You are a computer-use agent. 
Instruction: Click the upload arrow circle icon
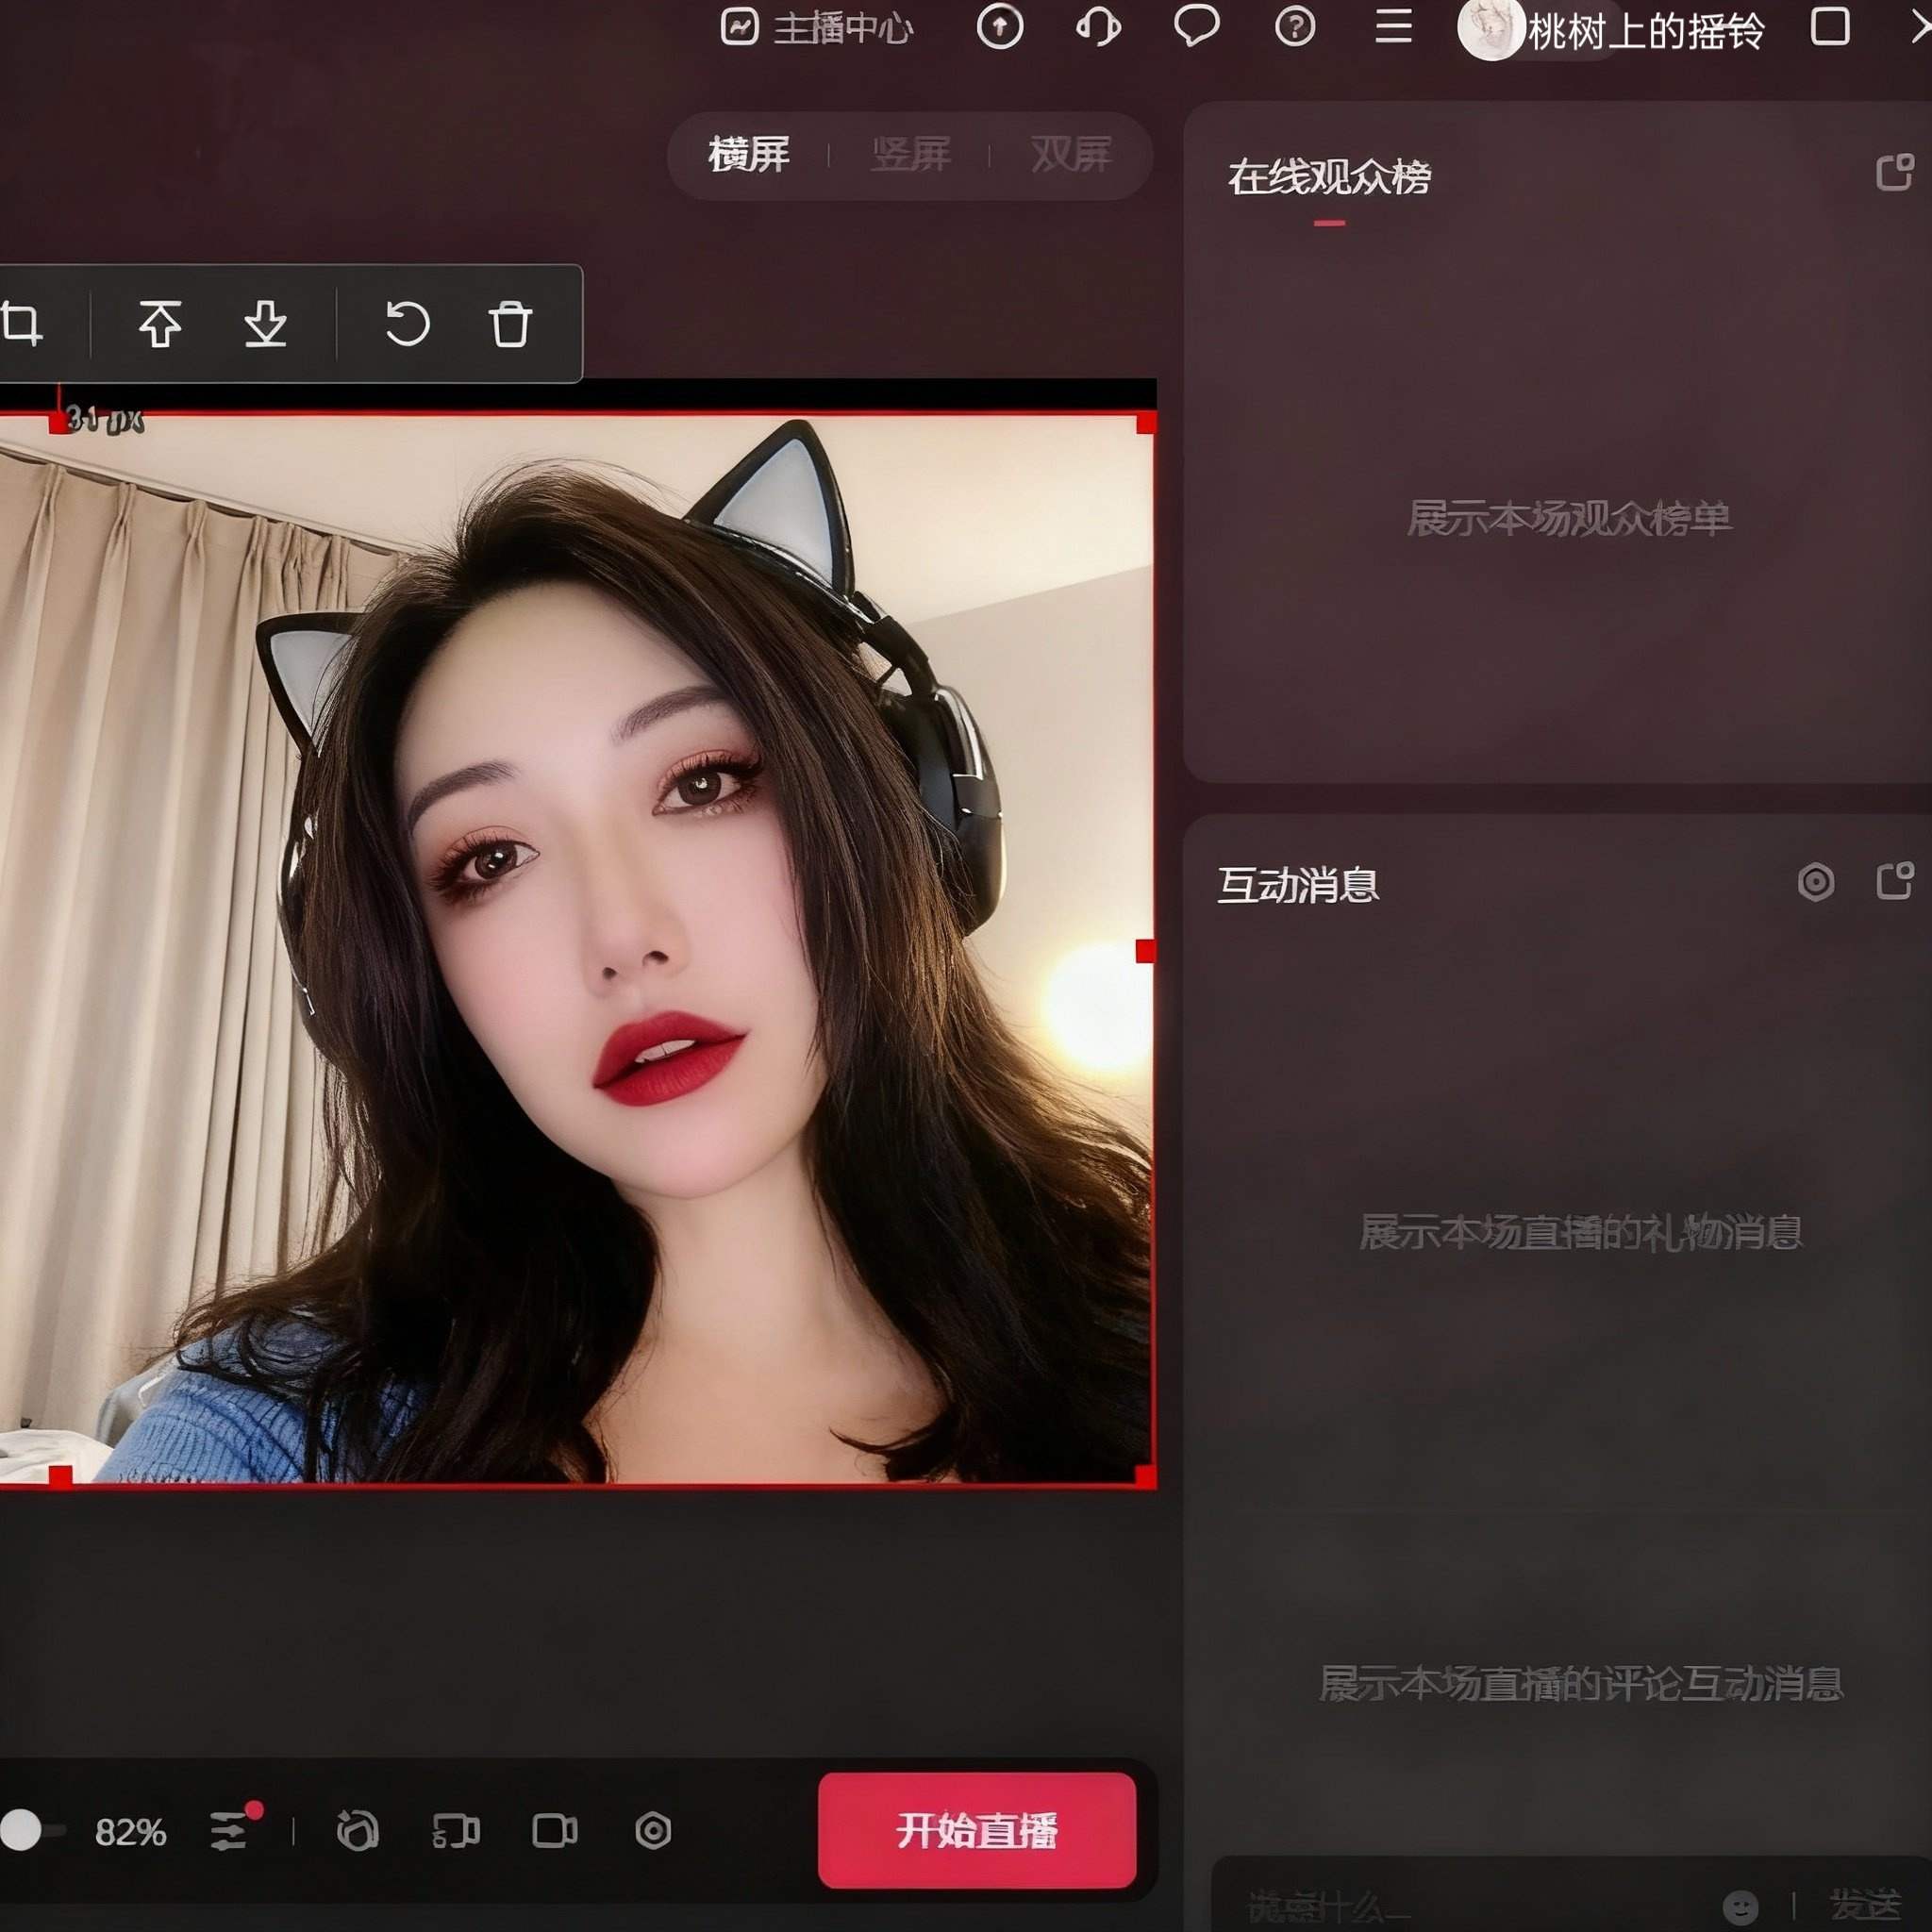point(999,27)
